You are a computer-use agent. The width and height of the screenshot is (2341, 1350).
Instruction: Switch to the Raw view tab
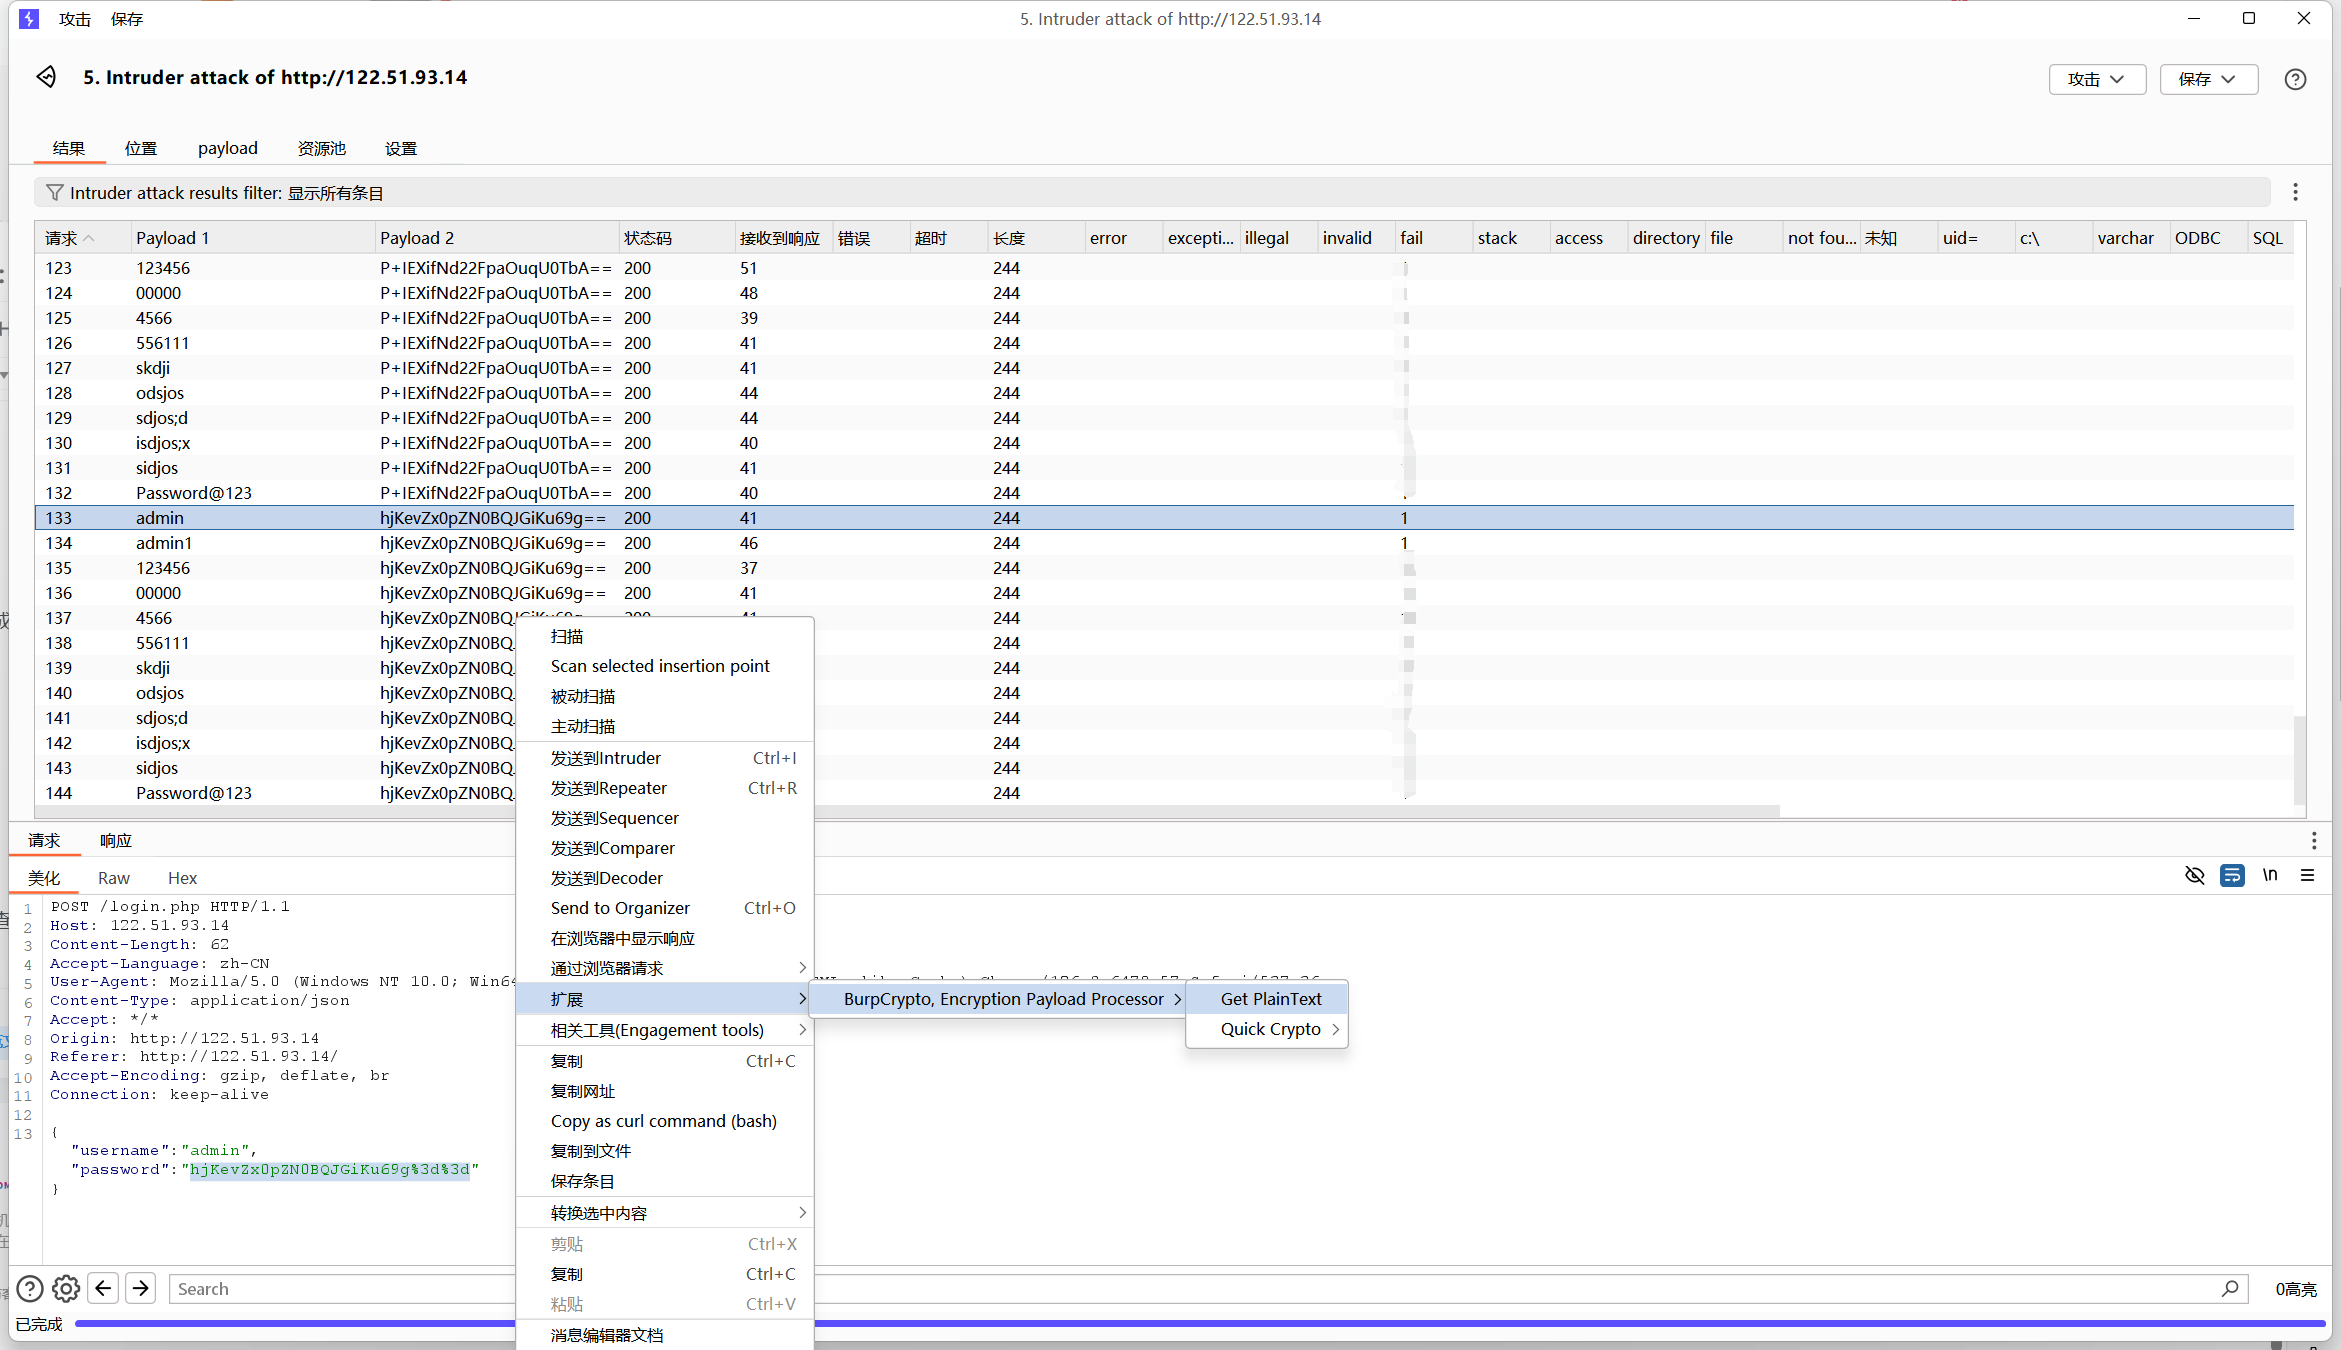pyautogui.click(x=114, y=877)
